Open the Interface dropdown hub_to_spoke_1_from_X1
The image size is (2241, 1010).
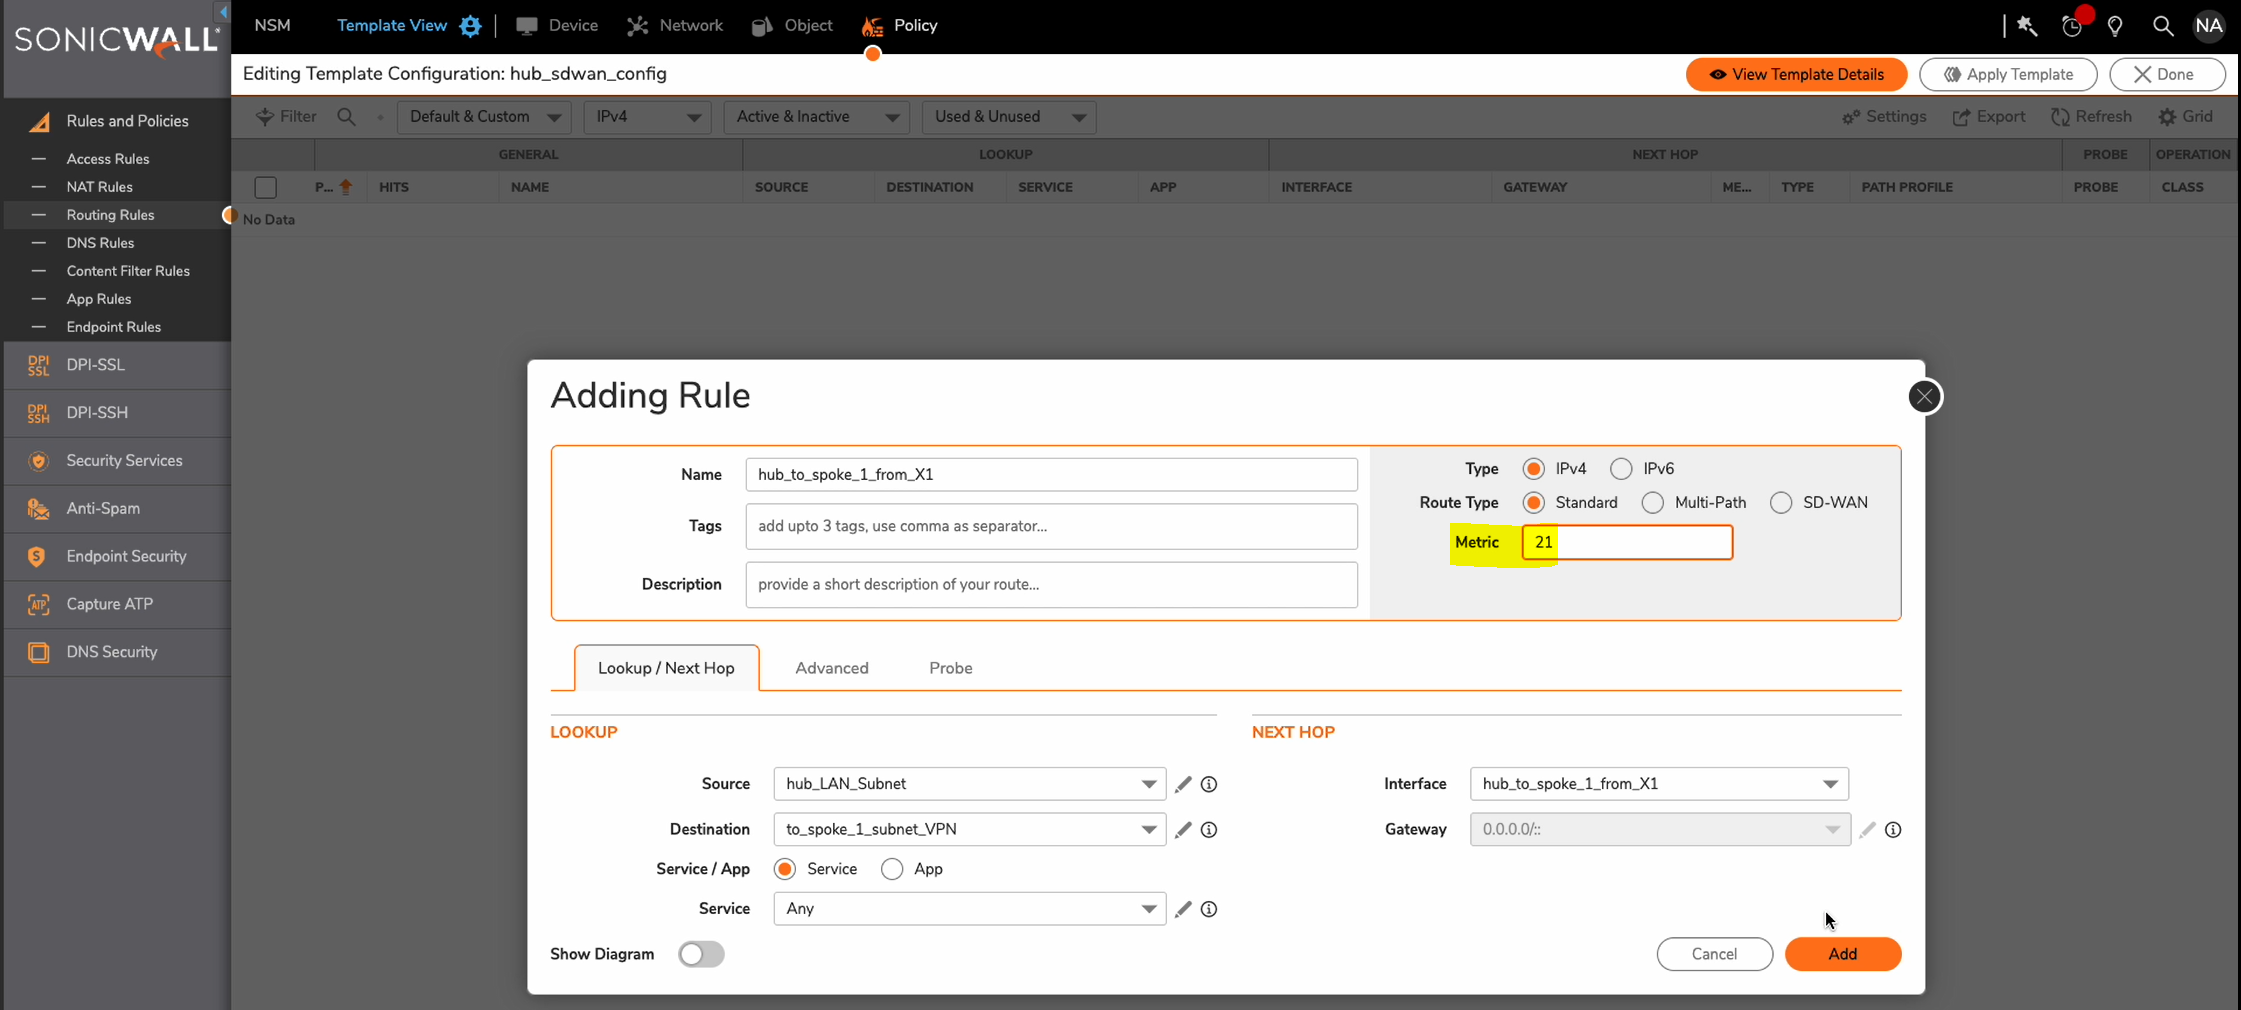click(x=1659, y=784)
